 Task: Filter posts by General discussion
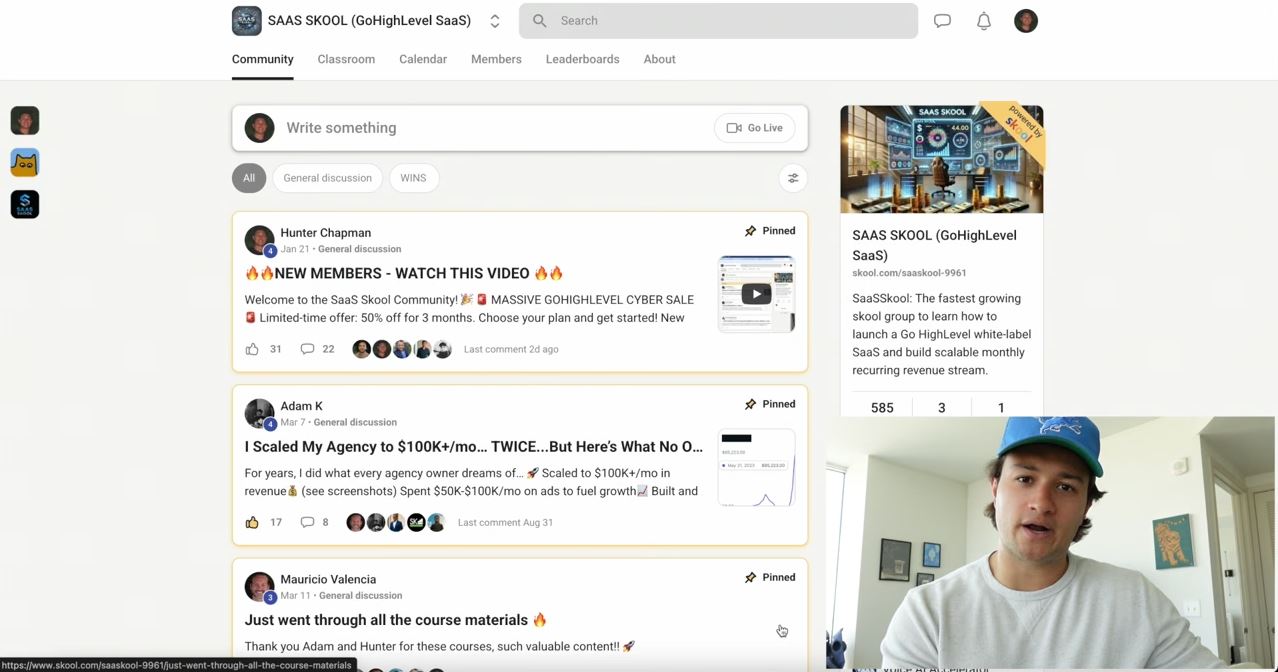327,178
